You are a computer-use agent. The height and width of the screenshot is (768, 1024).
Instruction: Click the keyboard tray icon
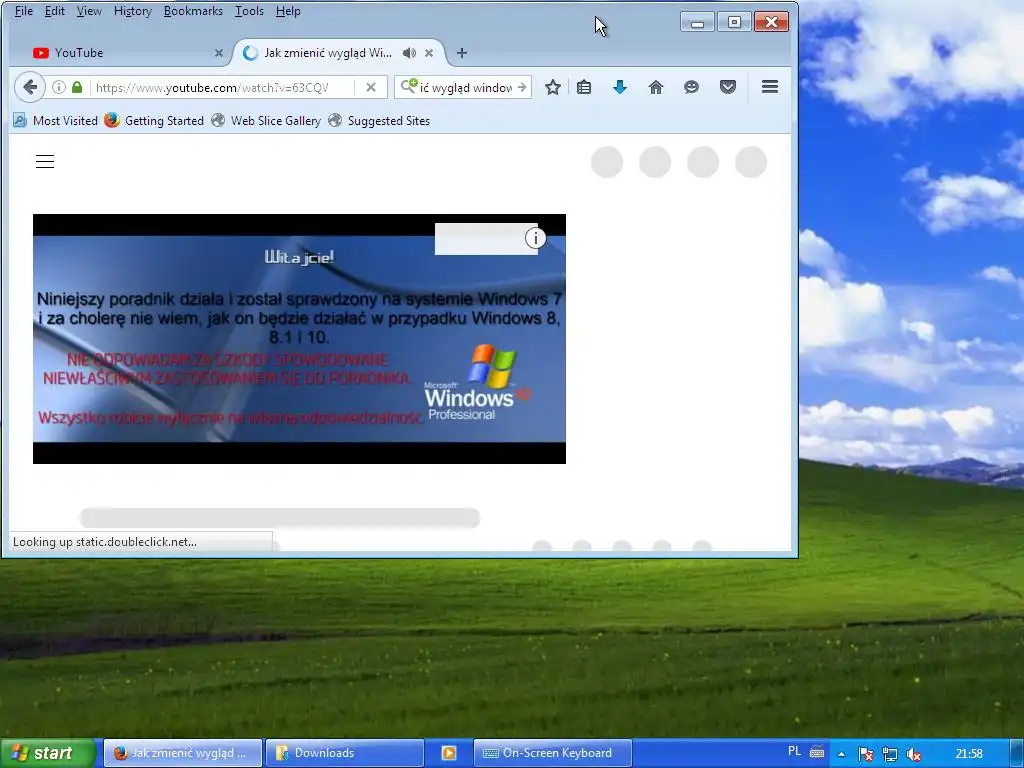(x=817, y=752)
